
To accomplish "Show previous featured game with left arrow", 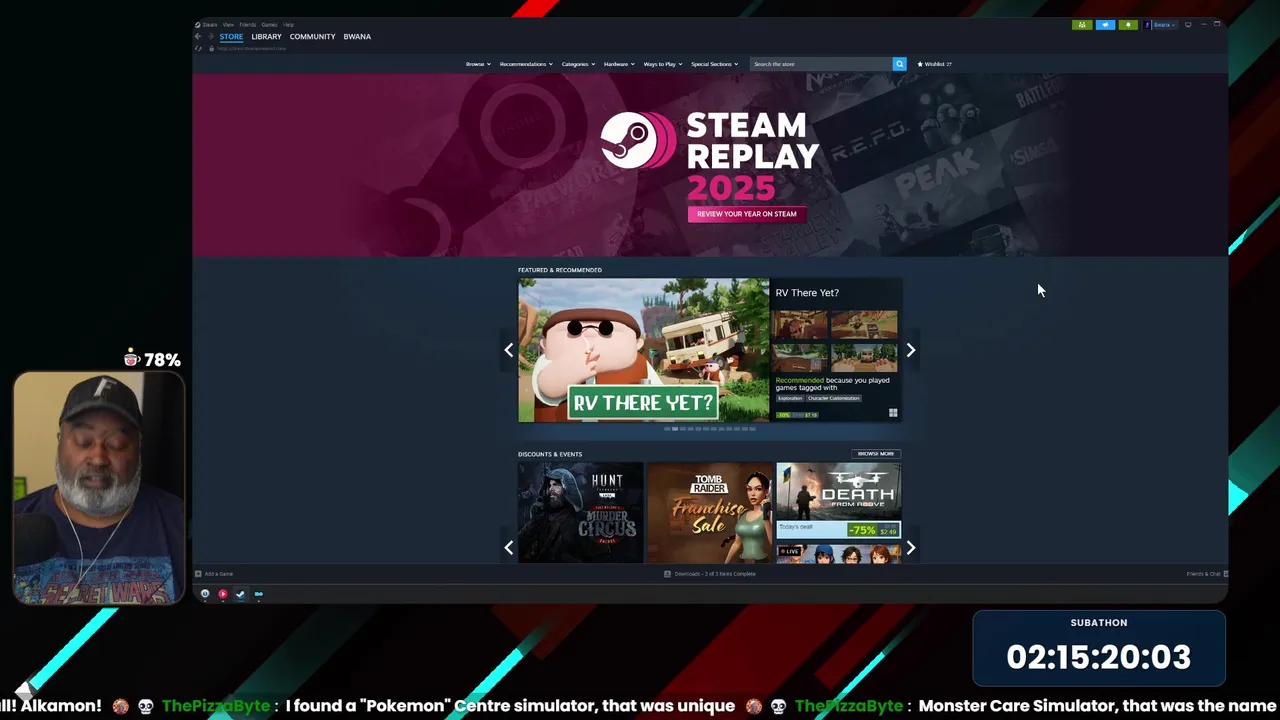I will 509,350.
